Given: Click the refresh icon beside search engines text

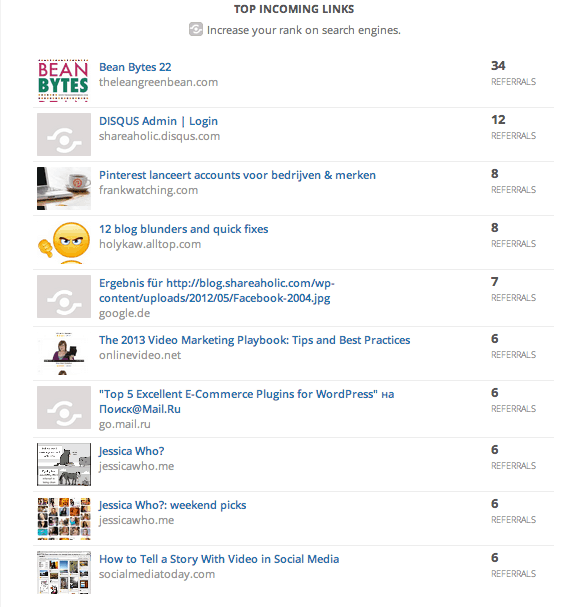Looking at the screenshot, I should 196,29.
